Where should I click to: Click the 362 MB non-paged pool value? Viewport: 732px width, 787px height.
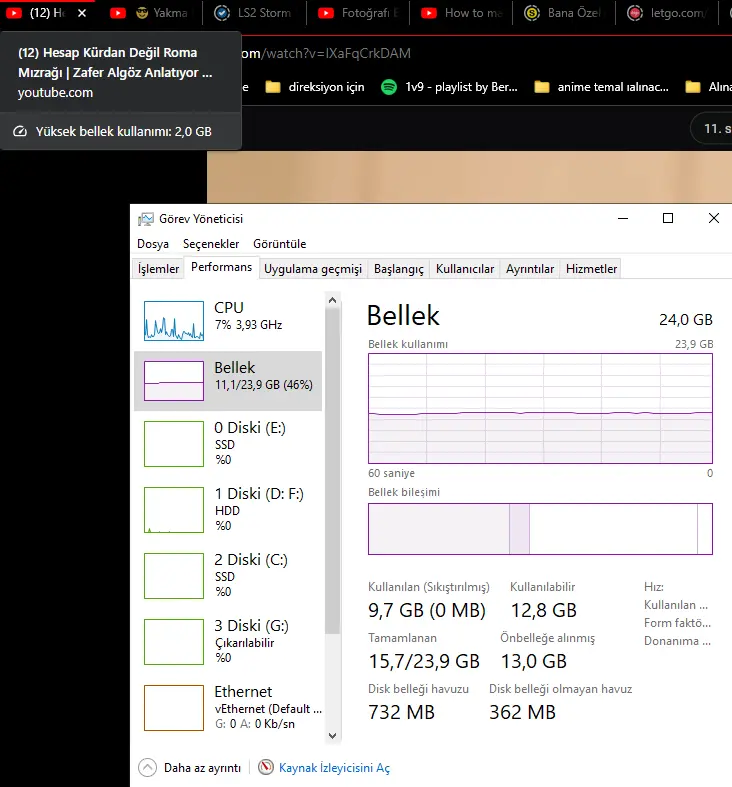coord(523,712)
